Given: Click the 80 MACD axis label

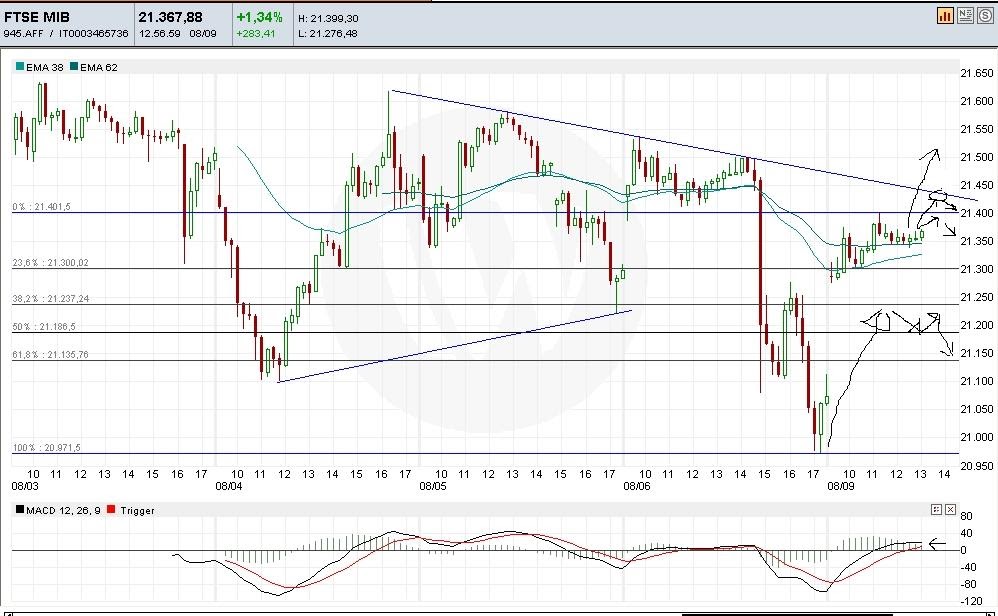Looking at the screenshot, I should (966, 516).
